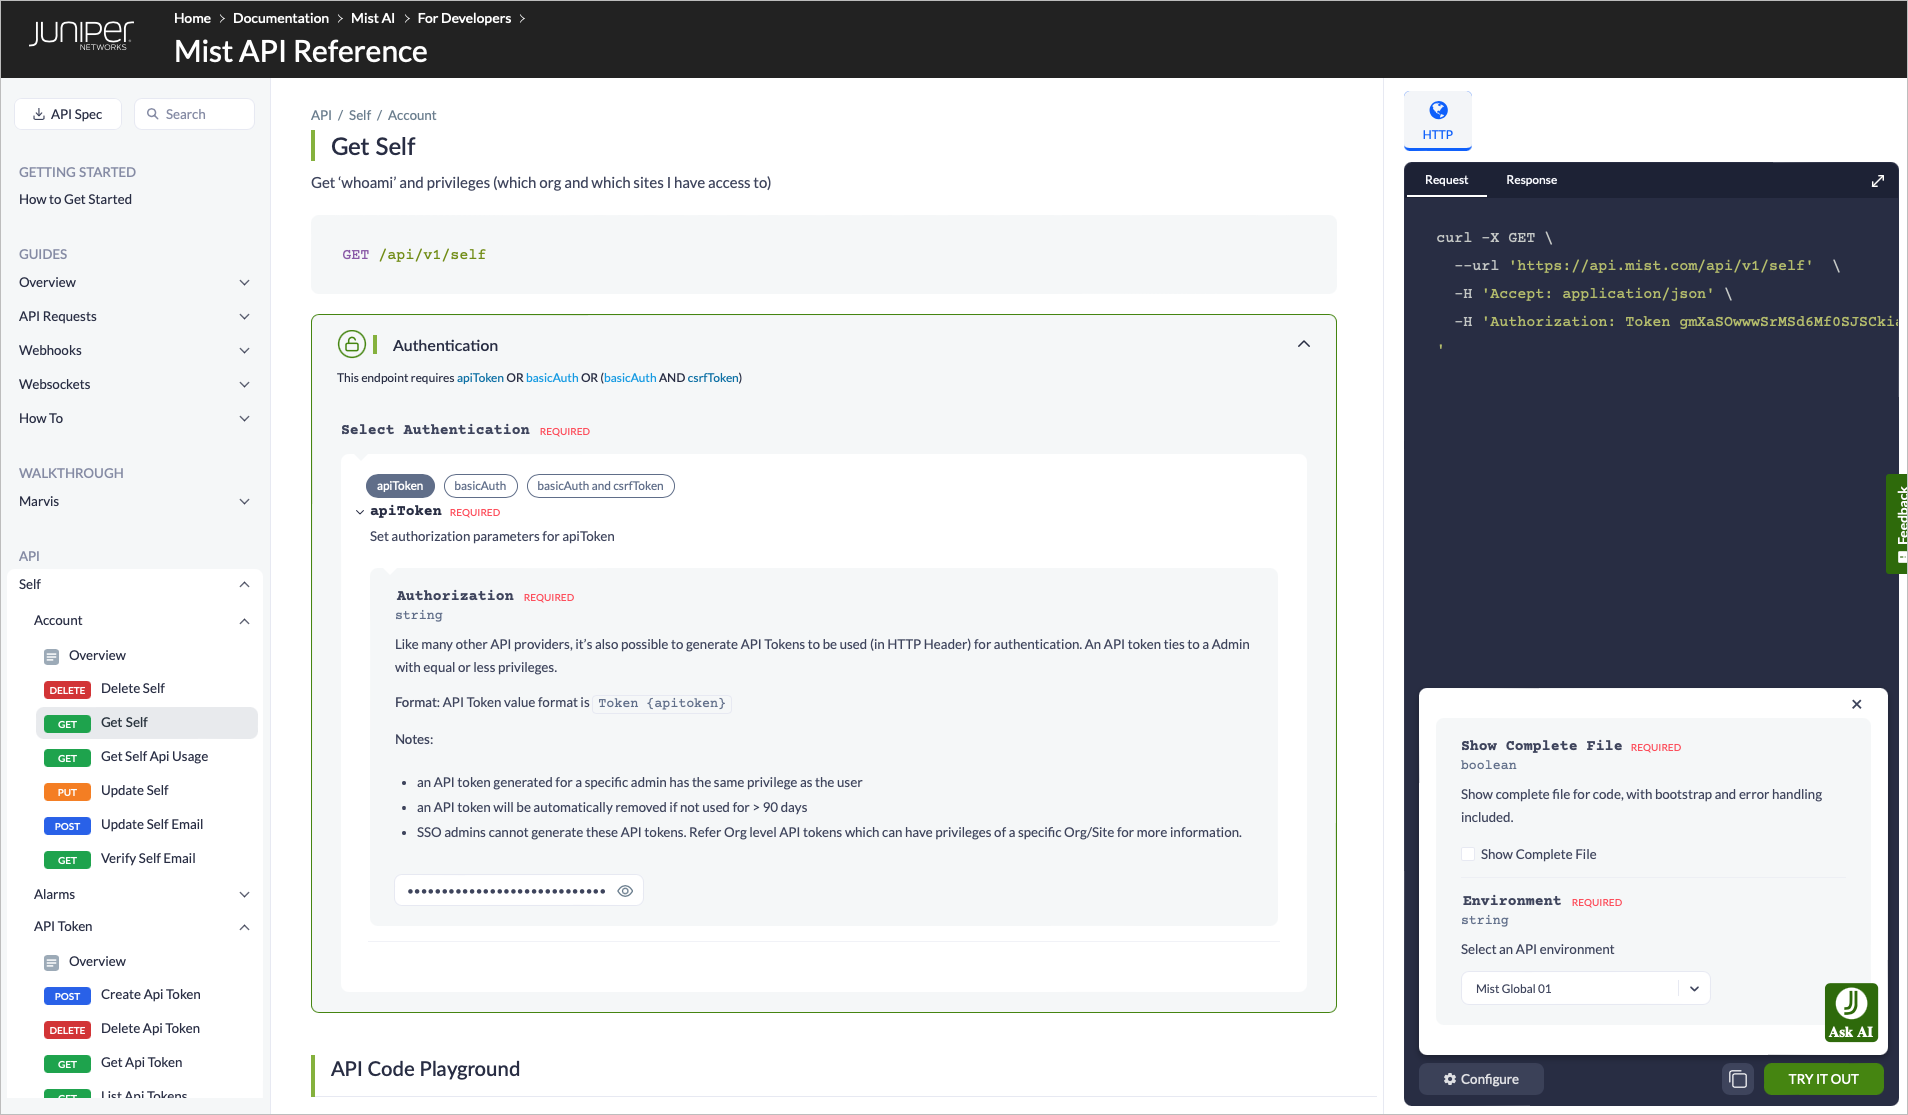Select basicAuth authentication option
This screenshot has width=1908, height=1115.
pos(480,486)
